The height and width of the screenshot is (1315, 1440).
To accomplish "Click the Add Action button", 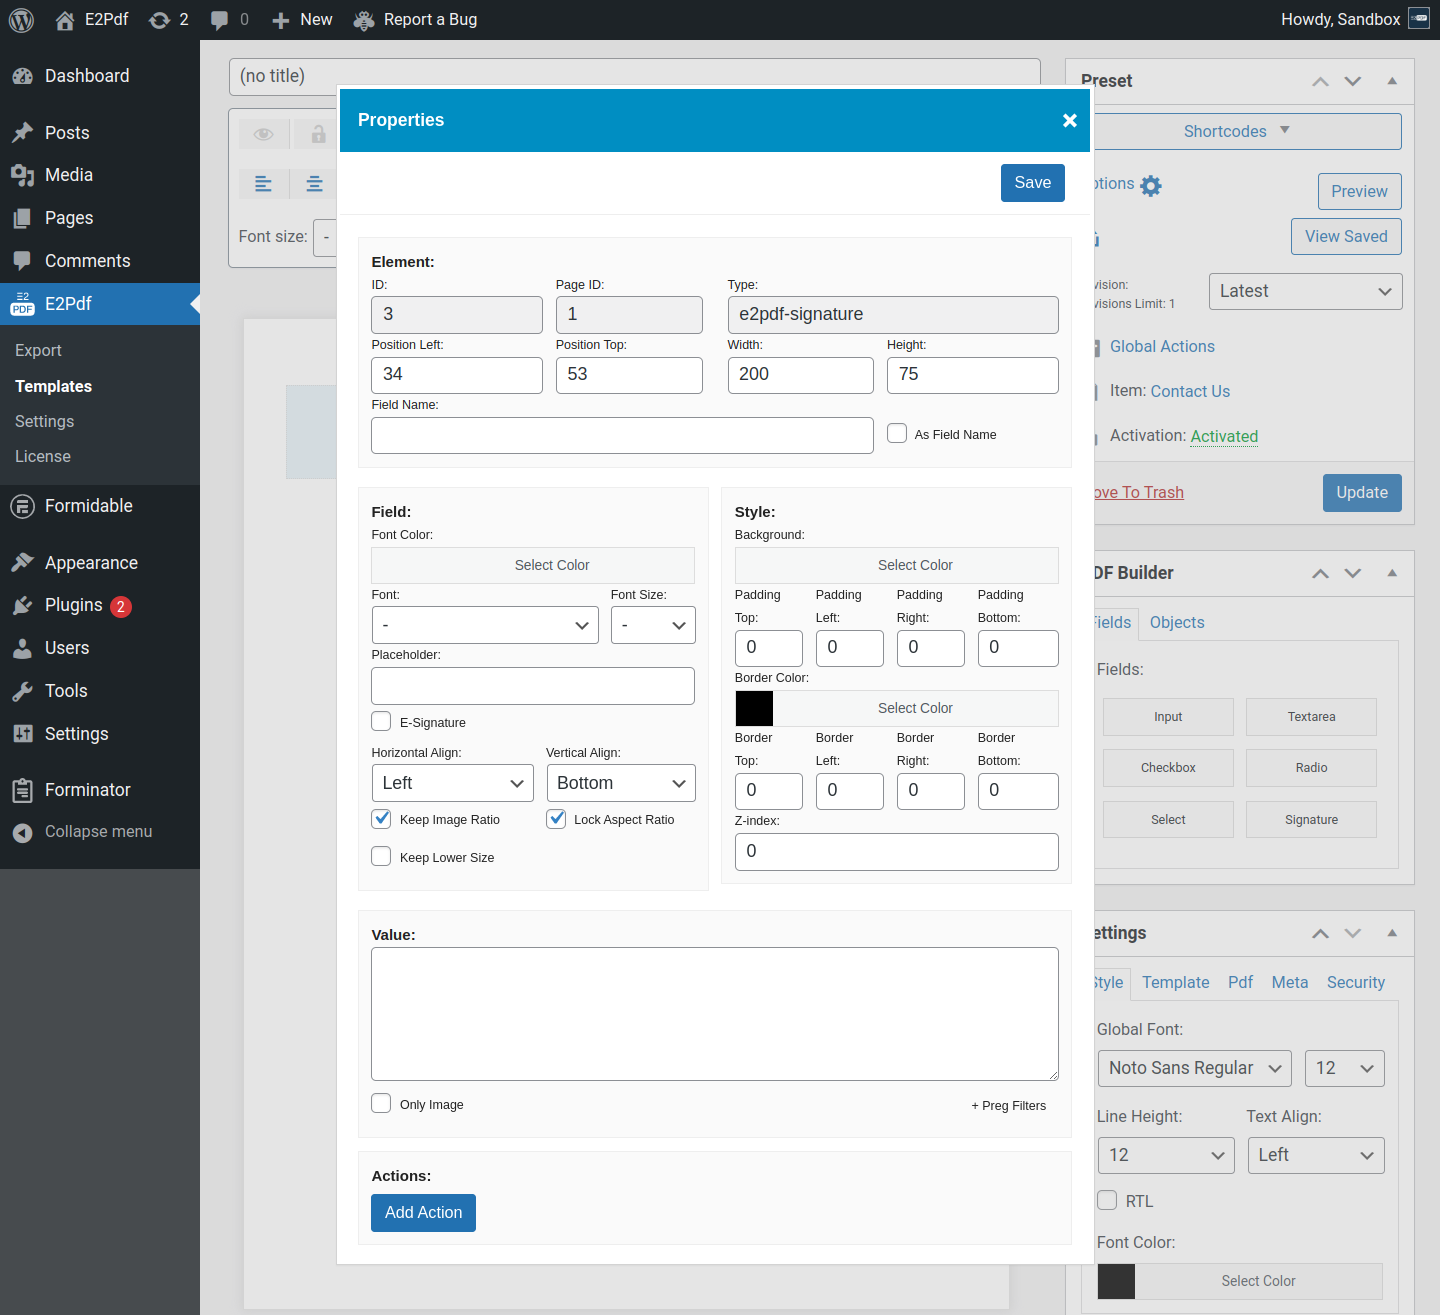I will coord(423,1212).
